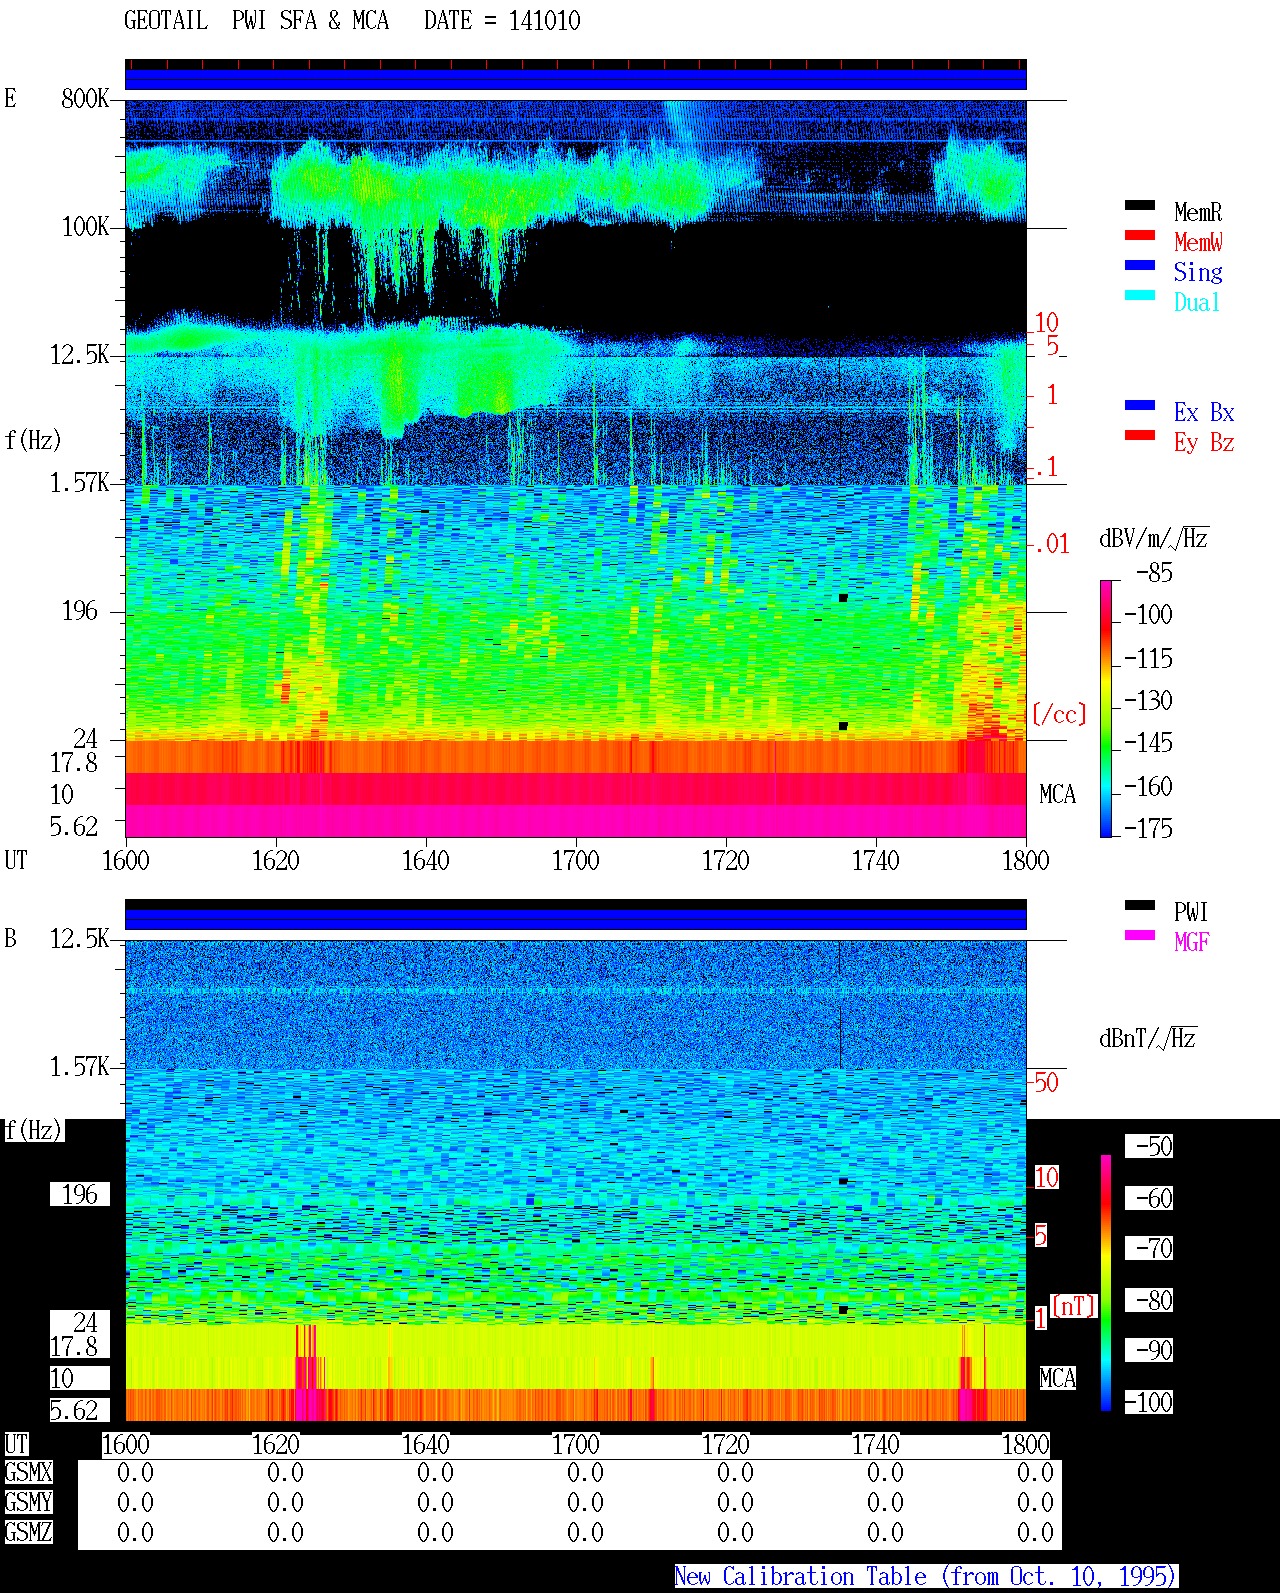This screenshot has height=1593, width=1280.
Task: Click the dBnT/√Hz unit label
Action: pyautogui.click(x=1147, y=1038)
